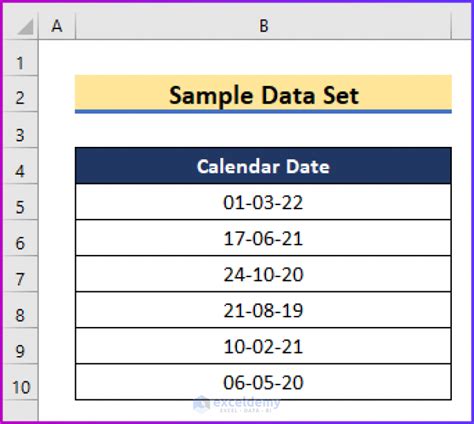Click the Sample Data Set title cell

263,94
